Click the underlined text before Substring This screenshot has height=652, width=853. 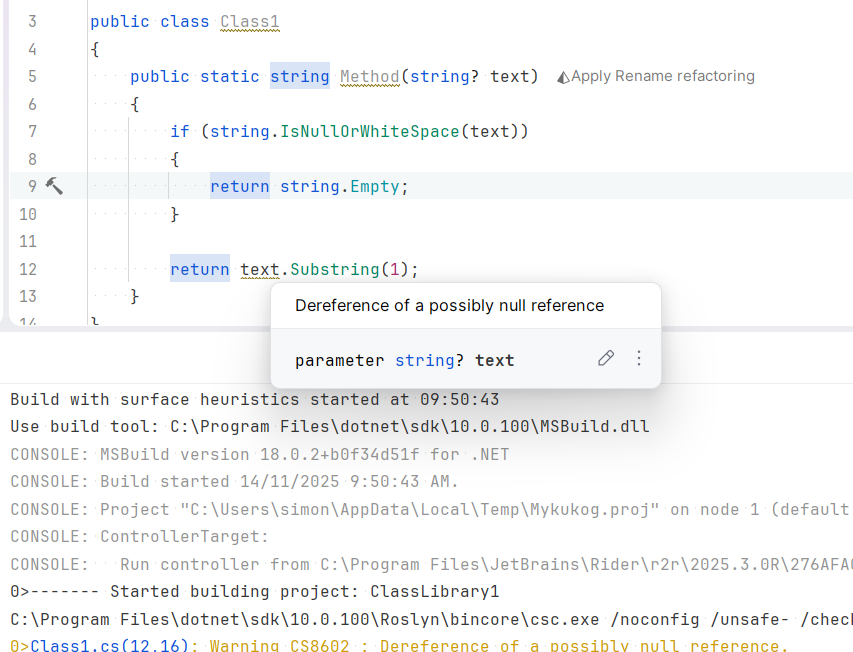(260, 269)
